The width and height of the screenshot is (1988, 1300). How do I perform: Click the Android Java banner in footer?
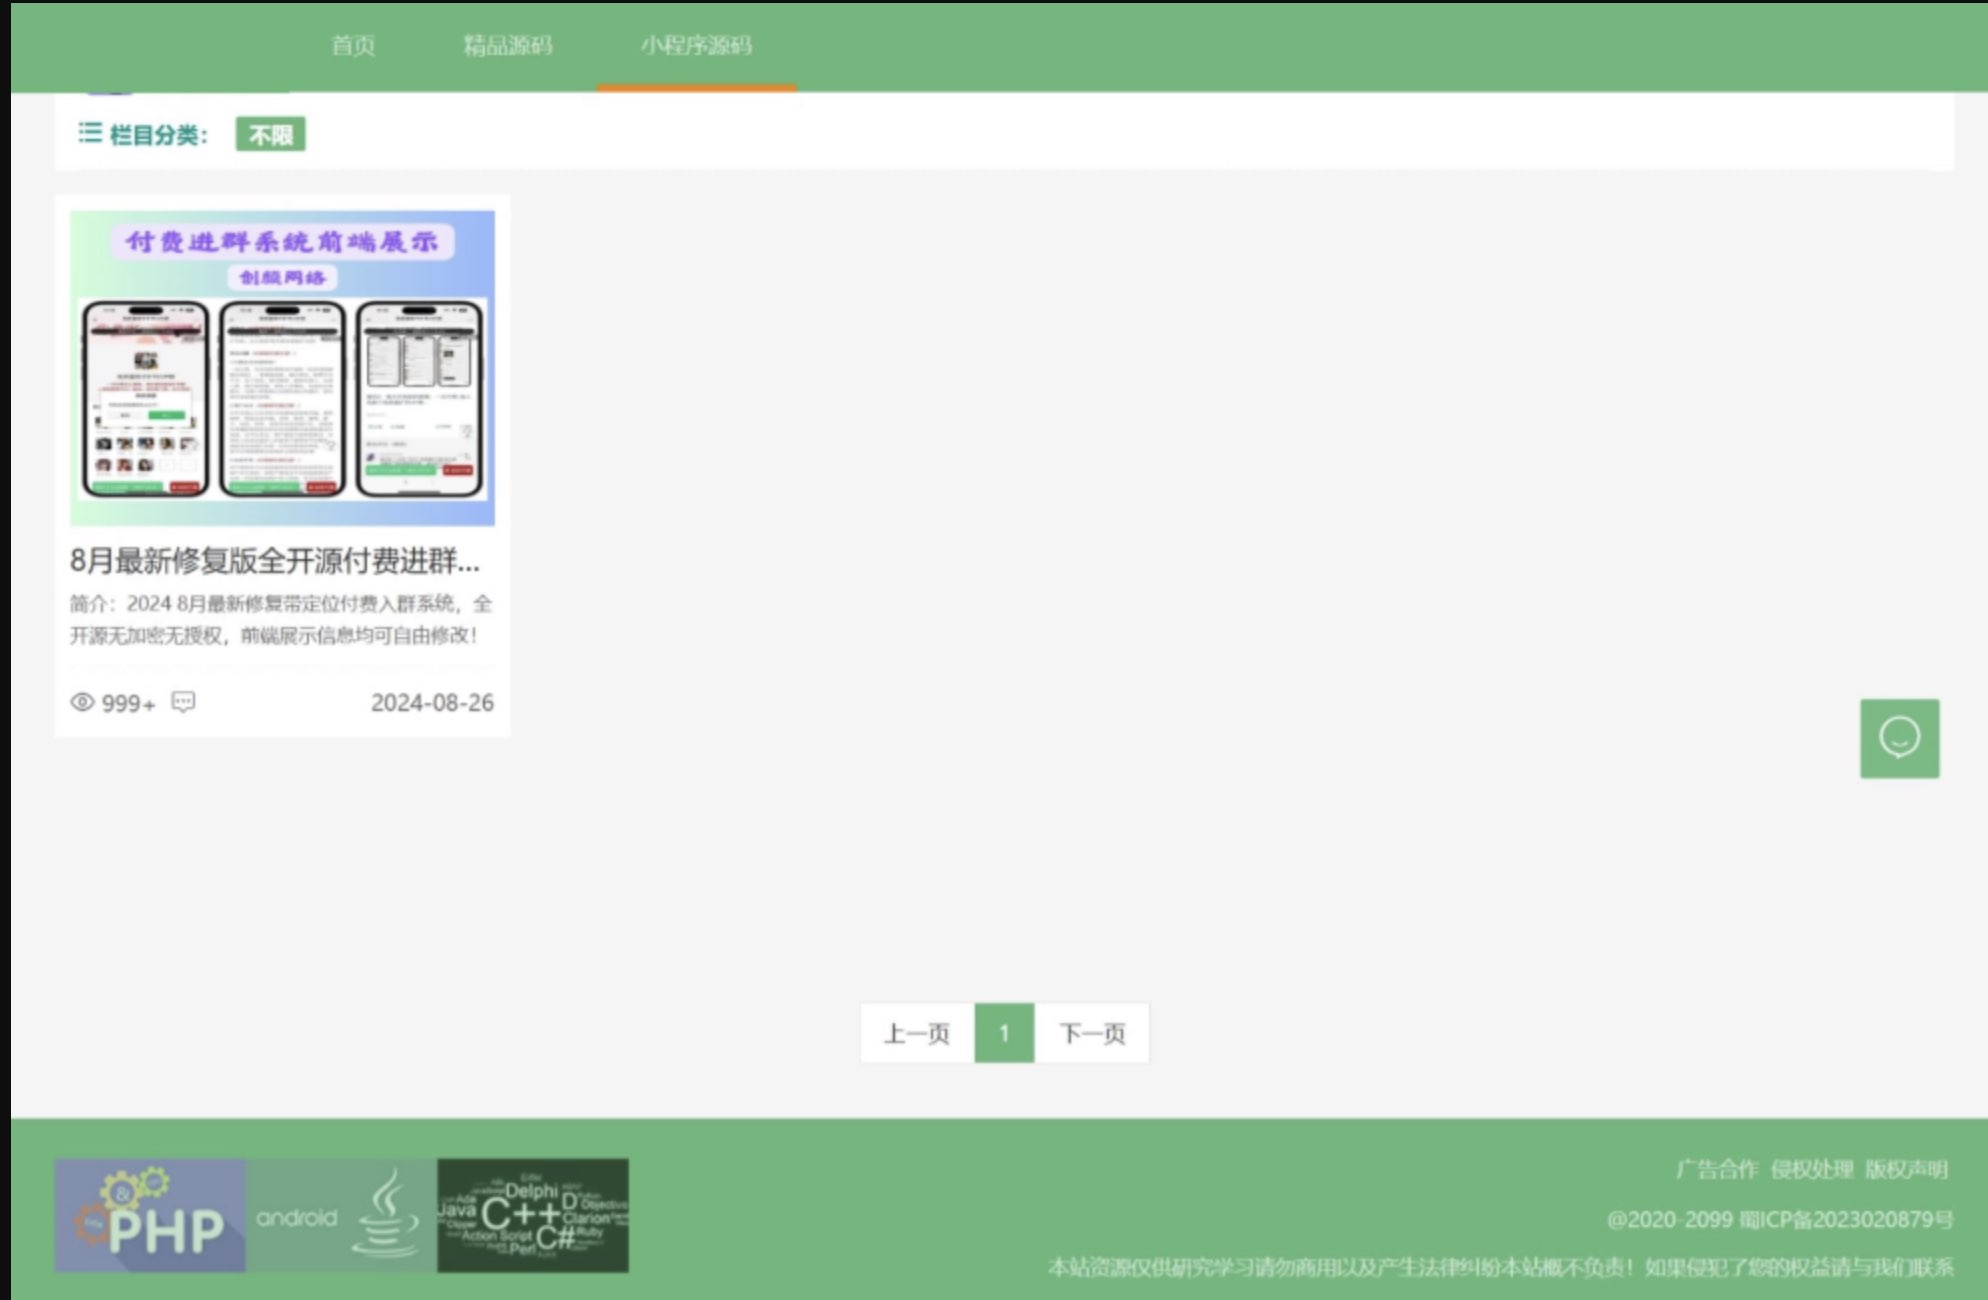tap(341, 1215)
